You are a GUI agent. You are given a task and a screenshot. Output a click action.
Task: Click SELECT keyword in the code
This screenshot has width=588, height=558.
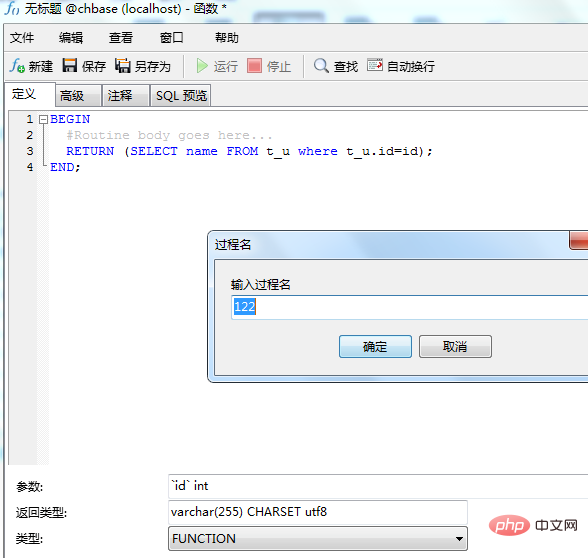tap(154, 151)
